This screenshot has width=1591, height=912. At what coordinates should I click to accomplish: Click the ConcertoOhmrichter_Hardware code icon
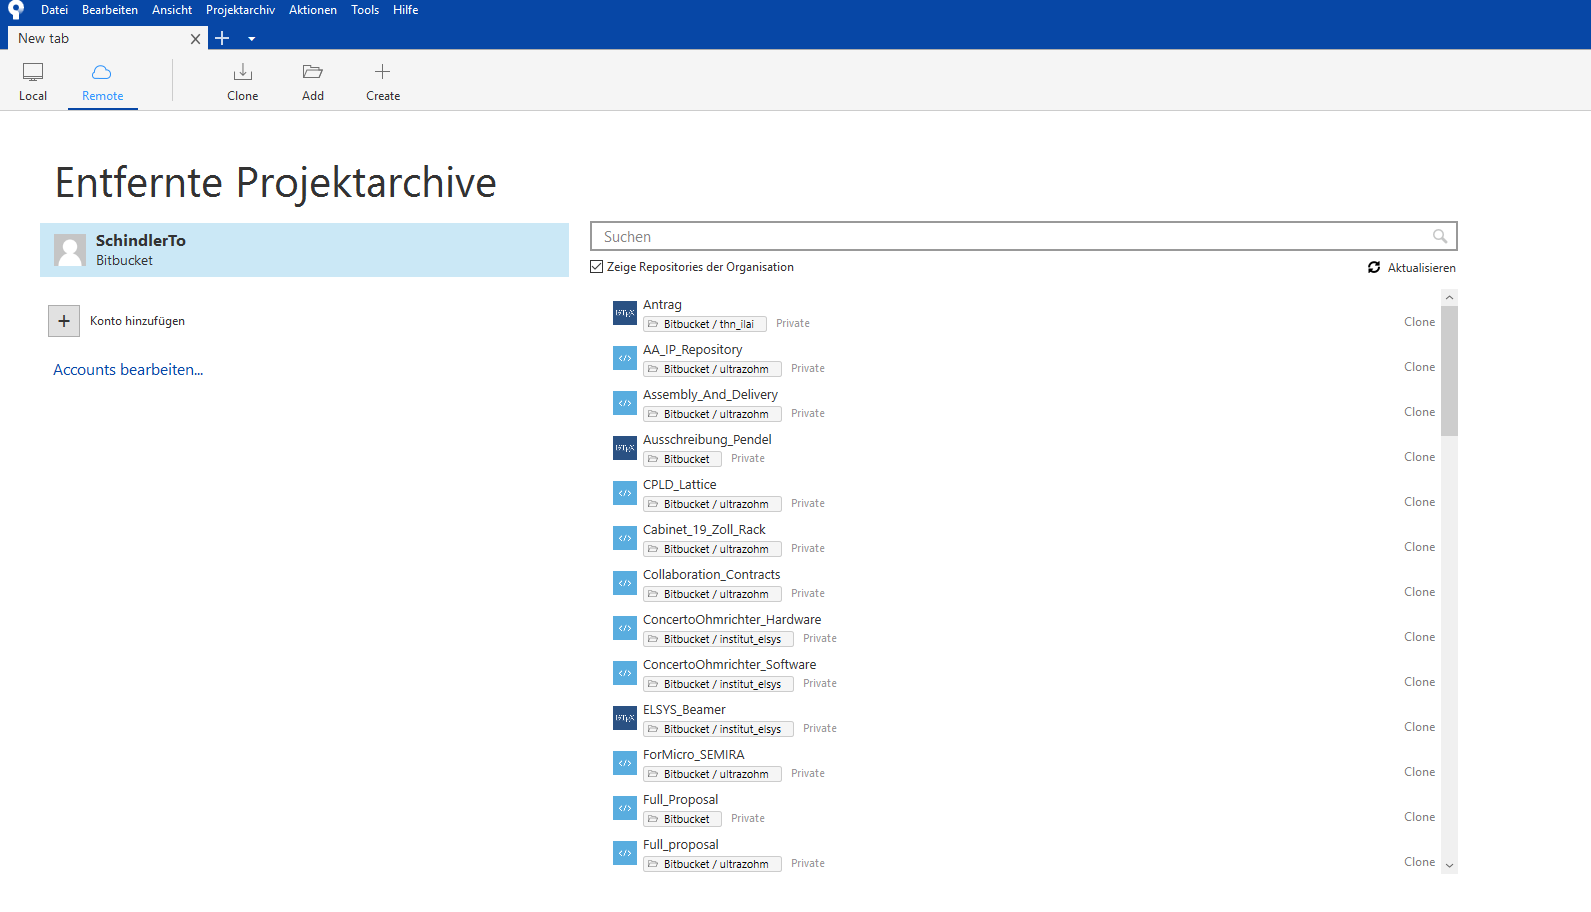(625, 628)
